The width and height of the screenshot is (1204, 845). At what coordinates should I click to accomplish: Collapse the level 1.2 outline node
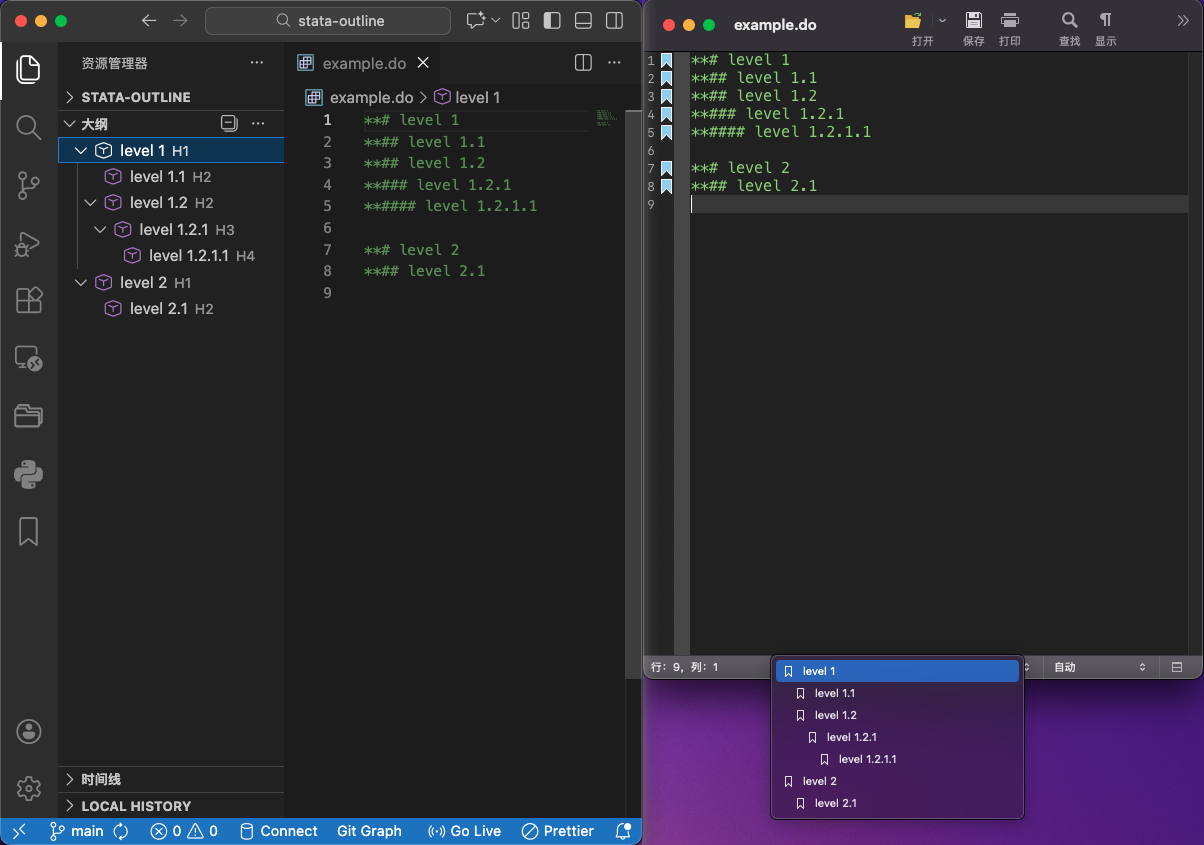[90, 203]
